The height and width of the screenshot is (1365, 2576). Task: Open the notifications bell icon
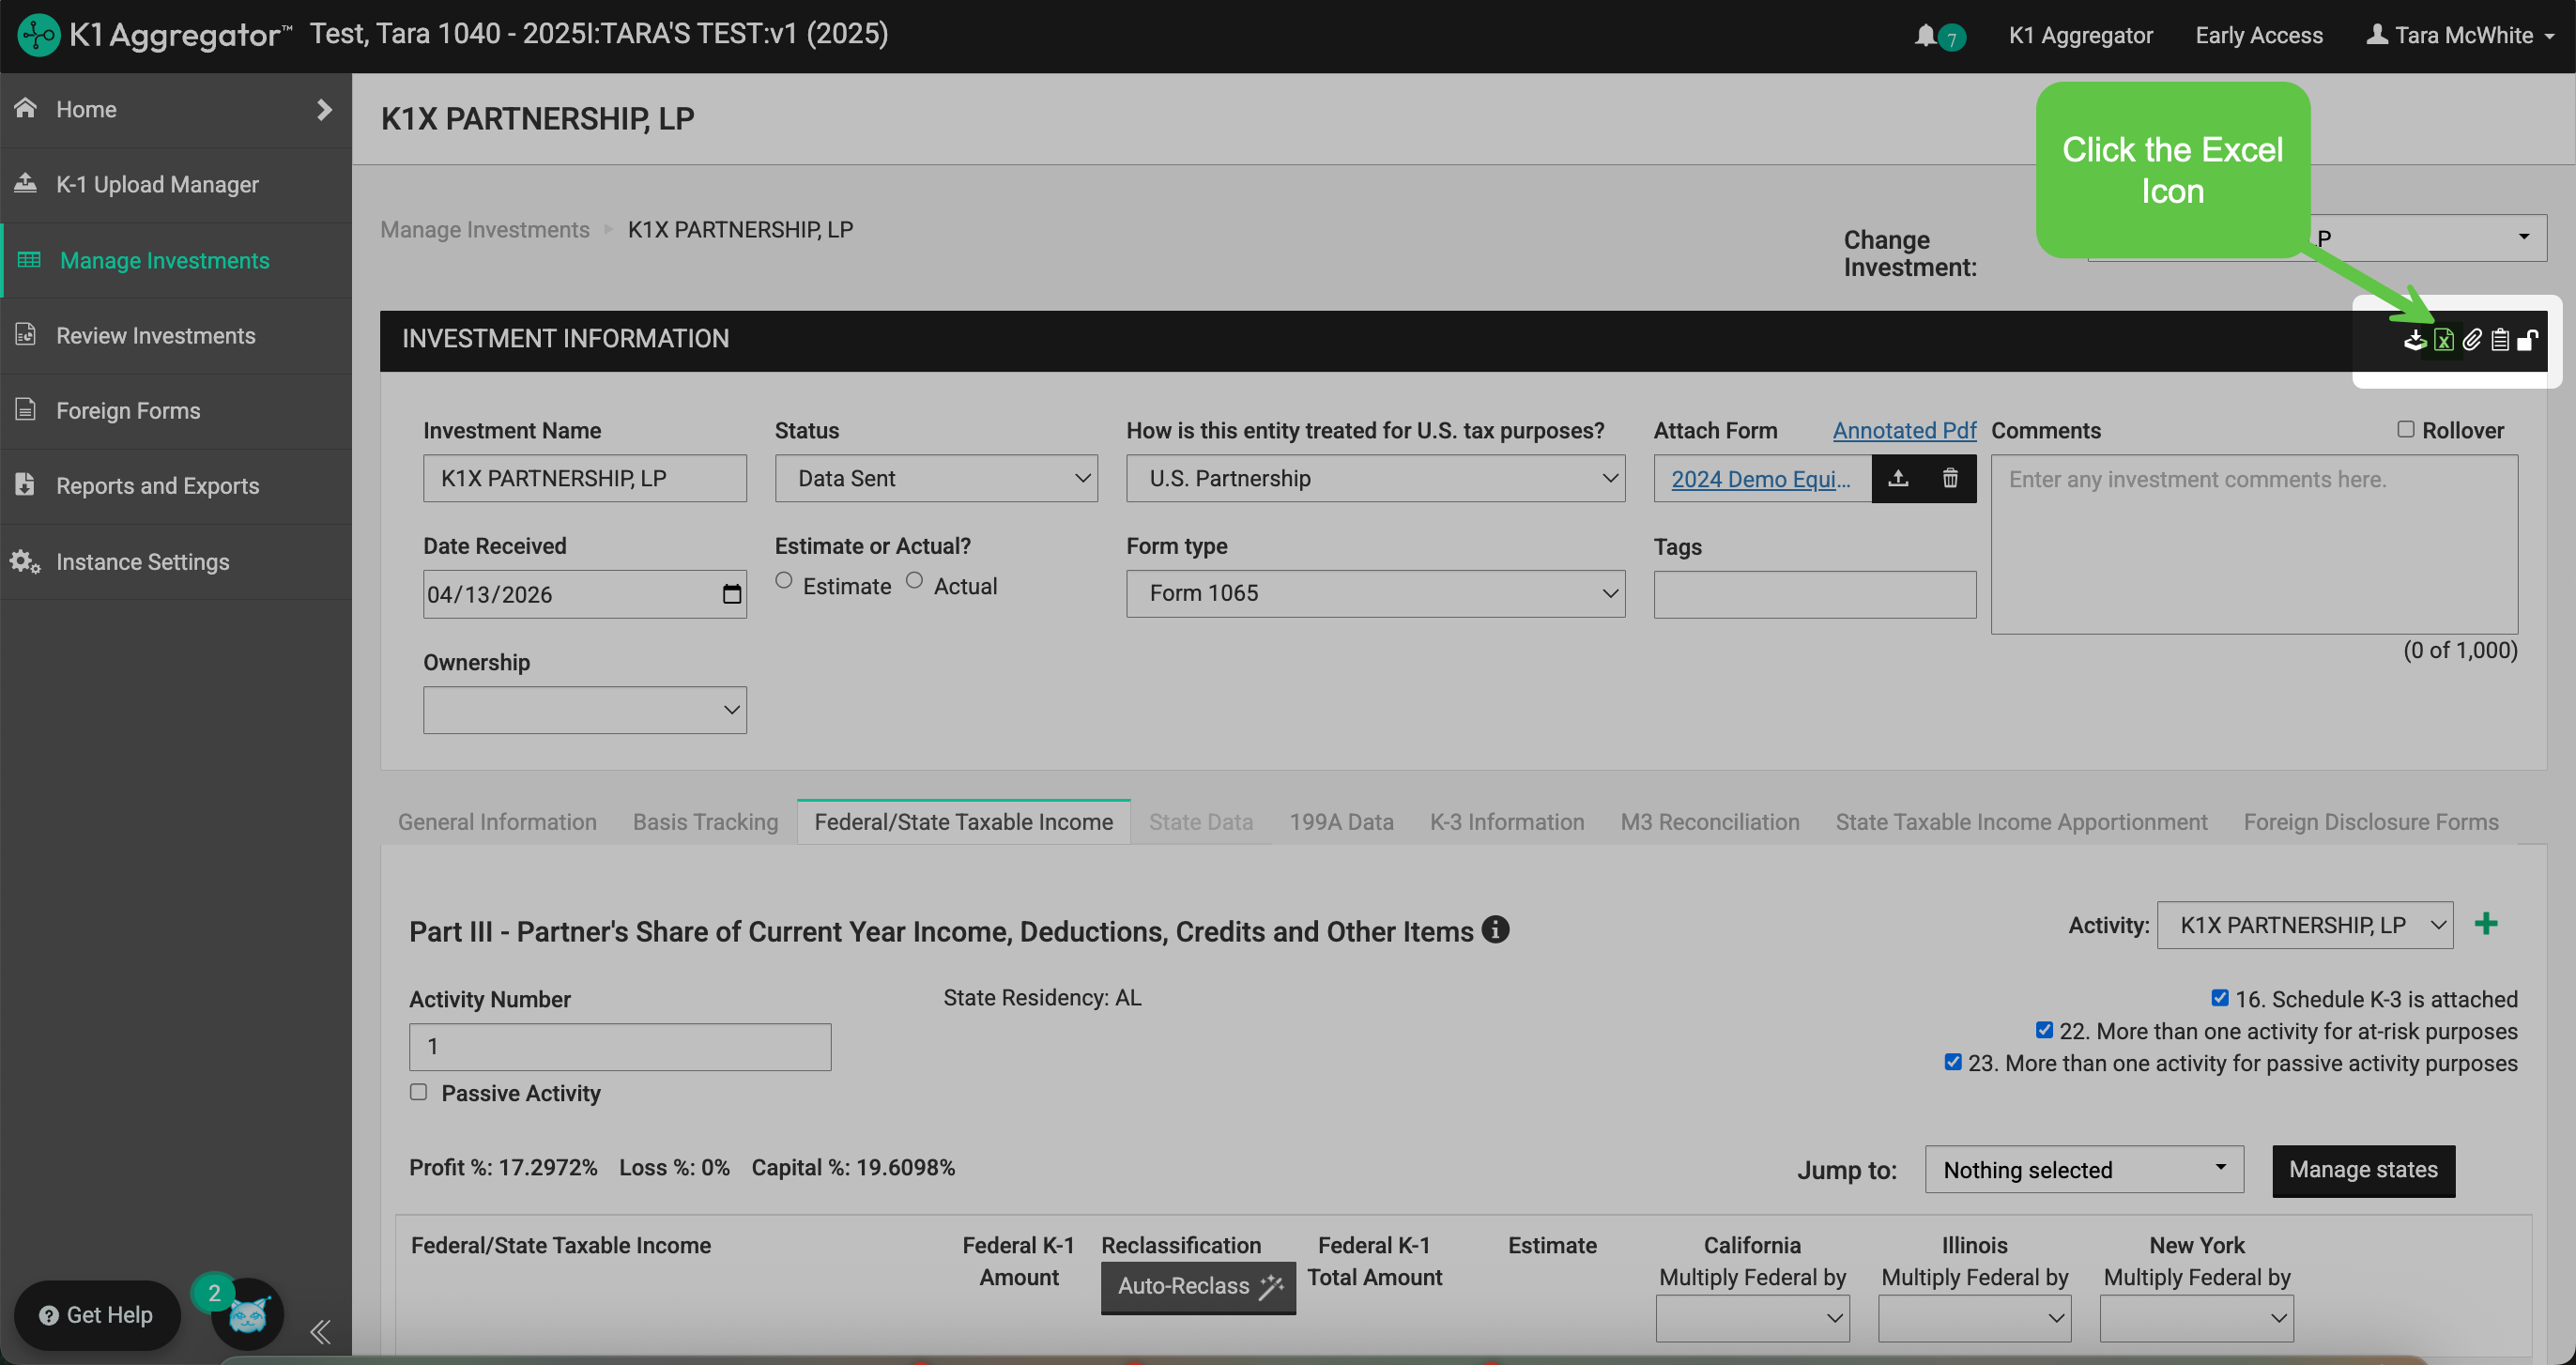click(x=1925, y=35)
